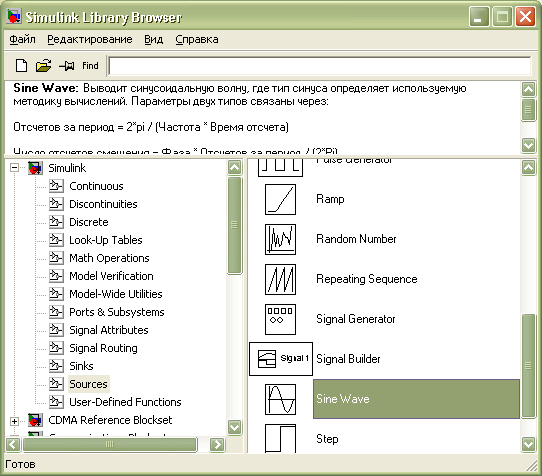Expand the CDMA Reference Blockset node
The image size is (542, 476).
(x=15, y=421)
